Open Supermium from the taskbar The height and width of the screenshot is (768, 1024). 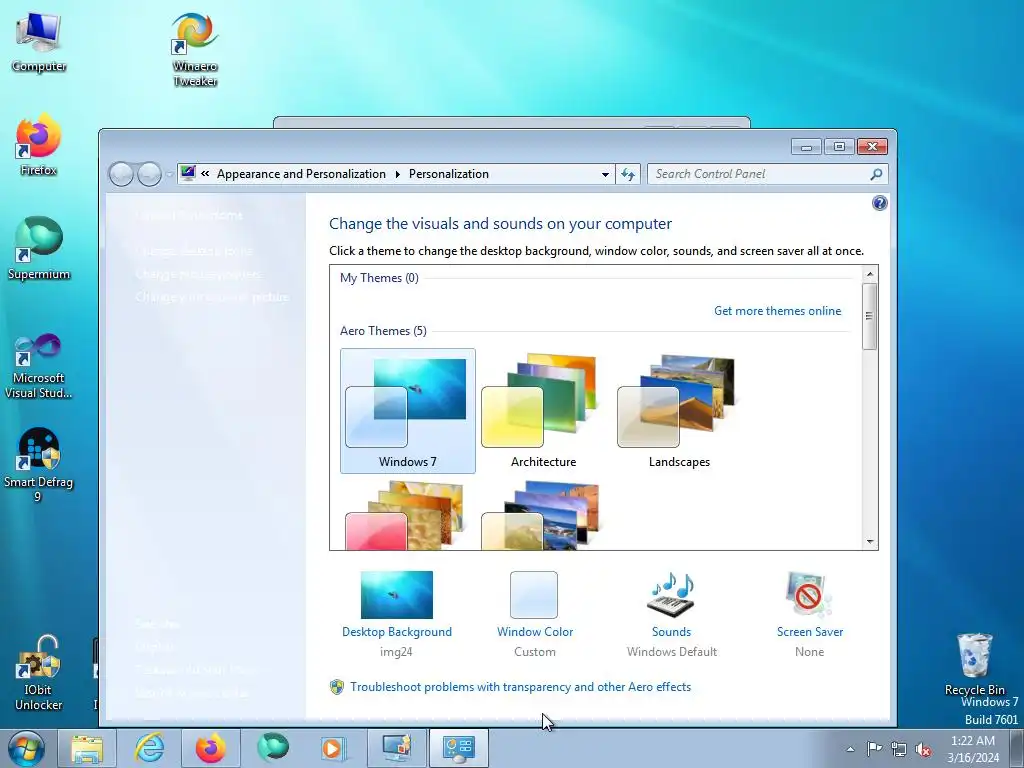(x=273, y=748)
